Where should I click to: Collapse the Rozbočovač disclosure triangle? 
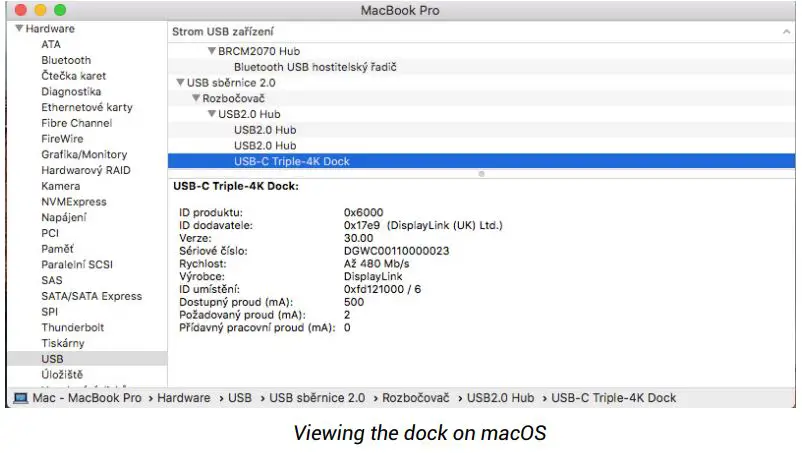[196, 98]
